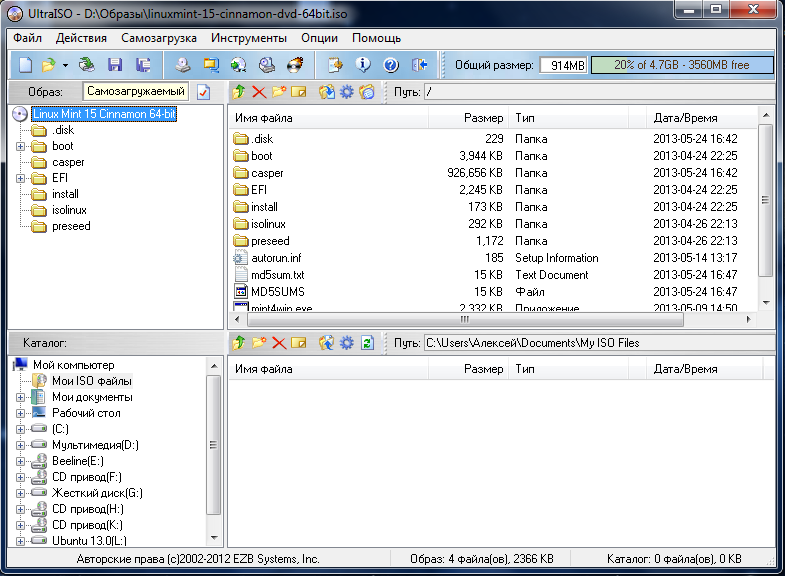Select Linux Mint 15 Cinnamon 64-bit root
Viewport: 785px width, 576px height.
pos(104,114)
